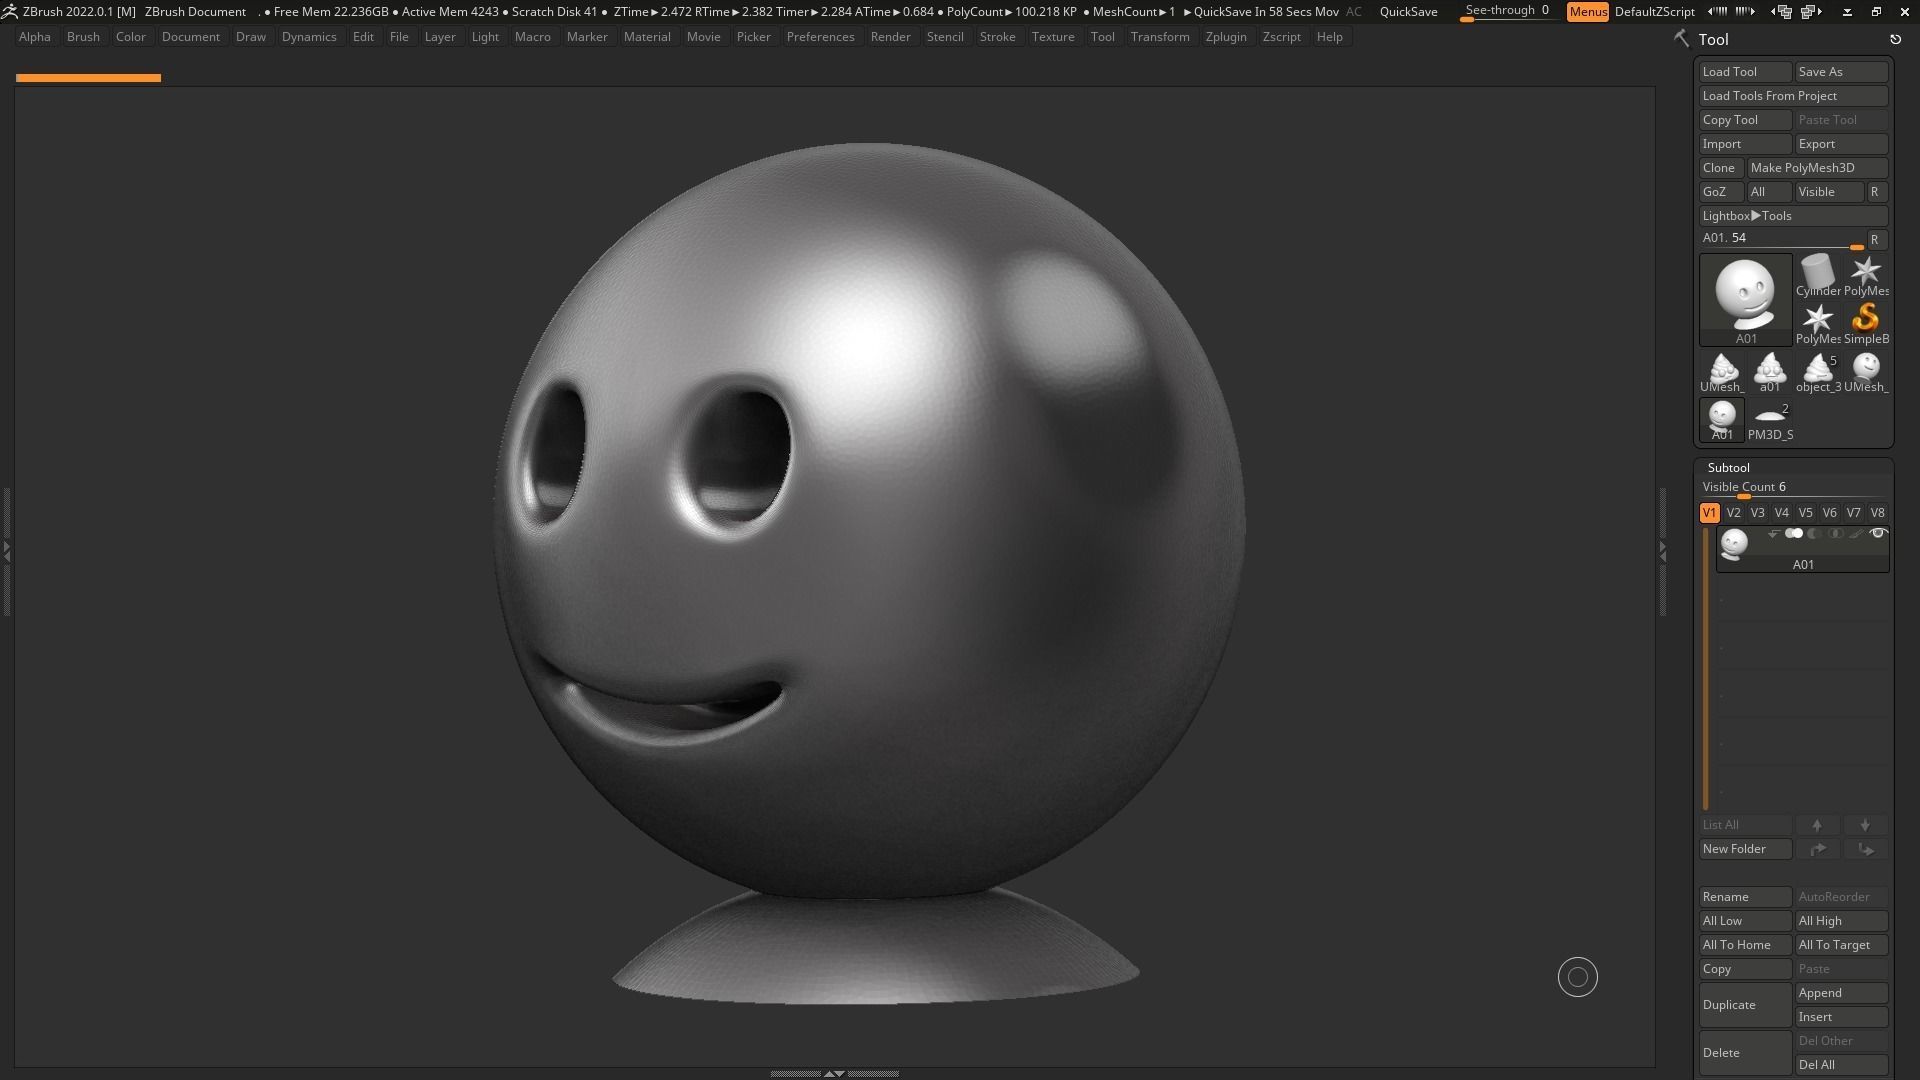Toggle A01 subtool polypaint brush icon

[x=1856, y=534]
